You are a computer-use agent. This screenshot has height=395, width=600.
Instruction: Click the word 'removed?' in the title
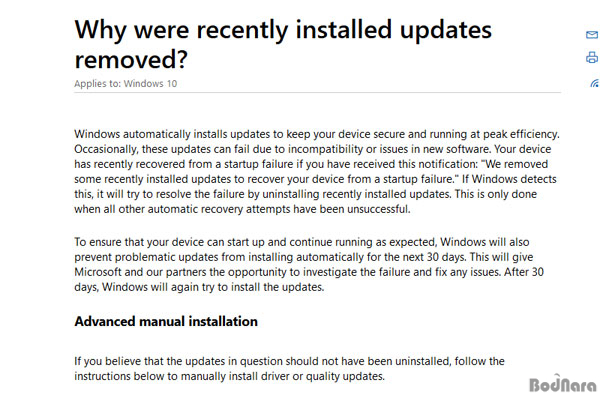(x=131, y=60)
